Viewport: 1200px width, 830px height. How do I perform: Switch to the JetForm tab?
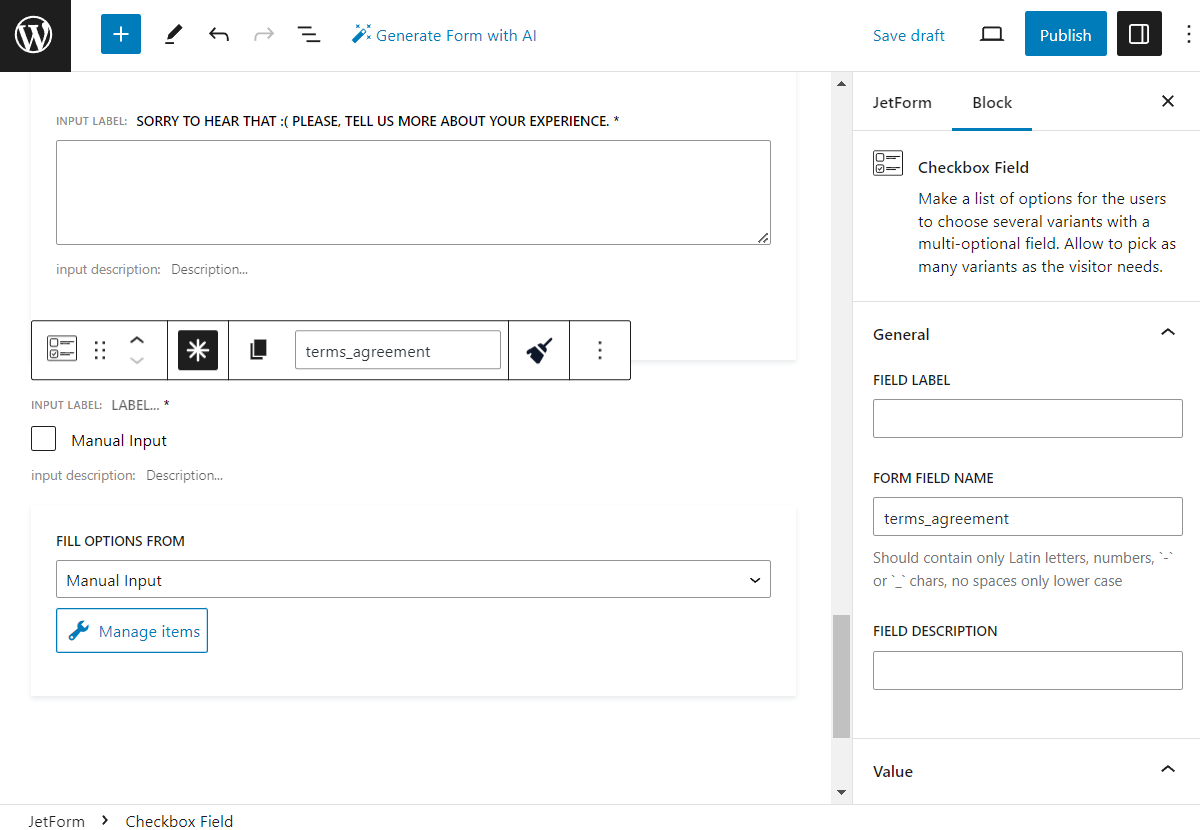(x=903, y=102)
